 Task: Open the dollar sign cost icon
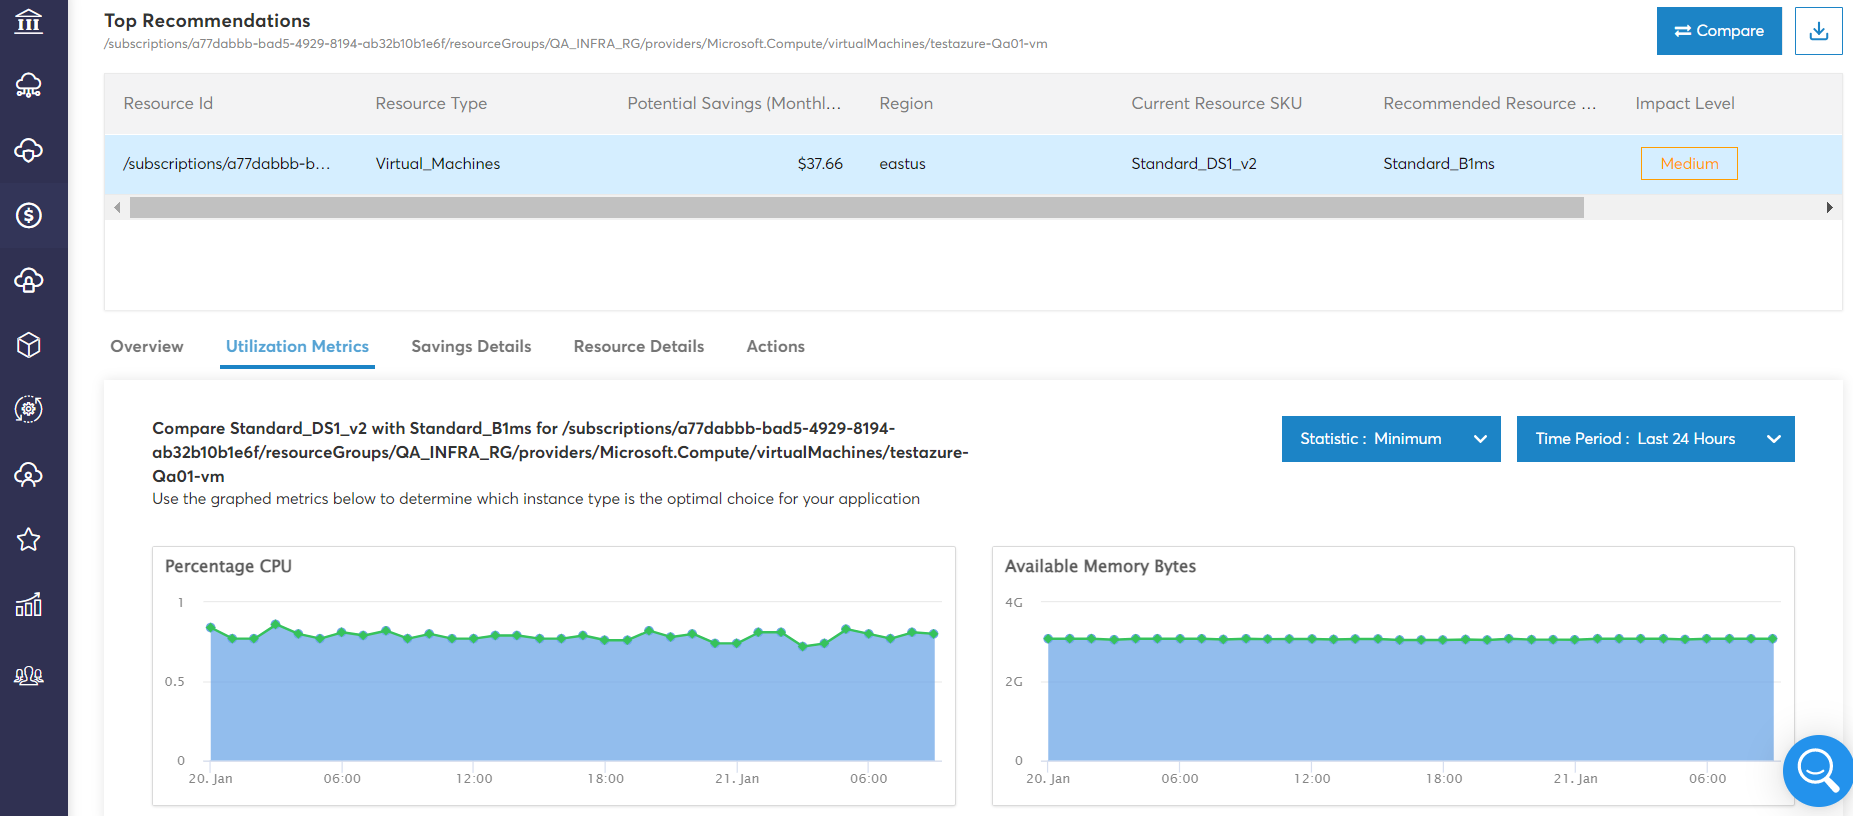(x=29, y=215)
